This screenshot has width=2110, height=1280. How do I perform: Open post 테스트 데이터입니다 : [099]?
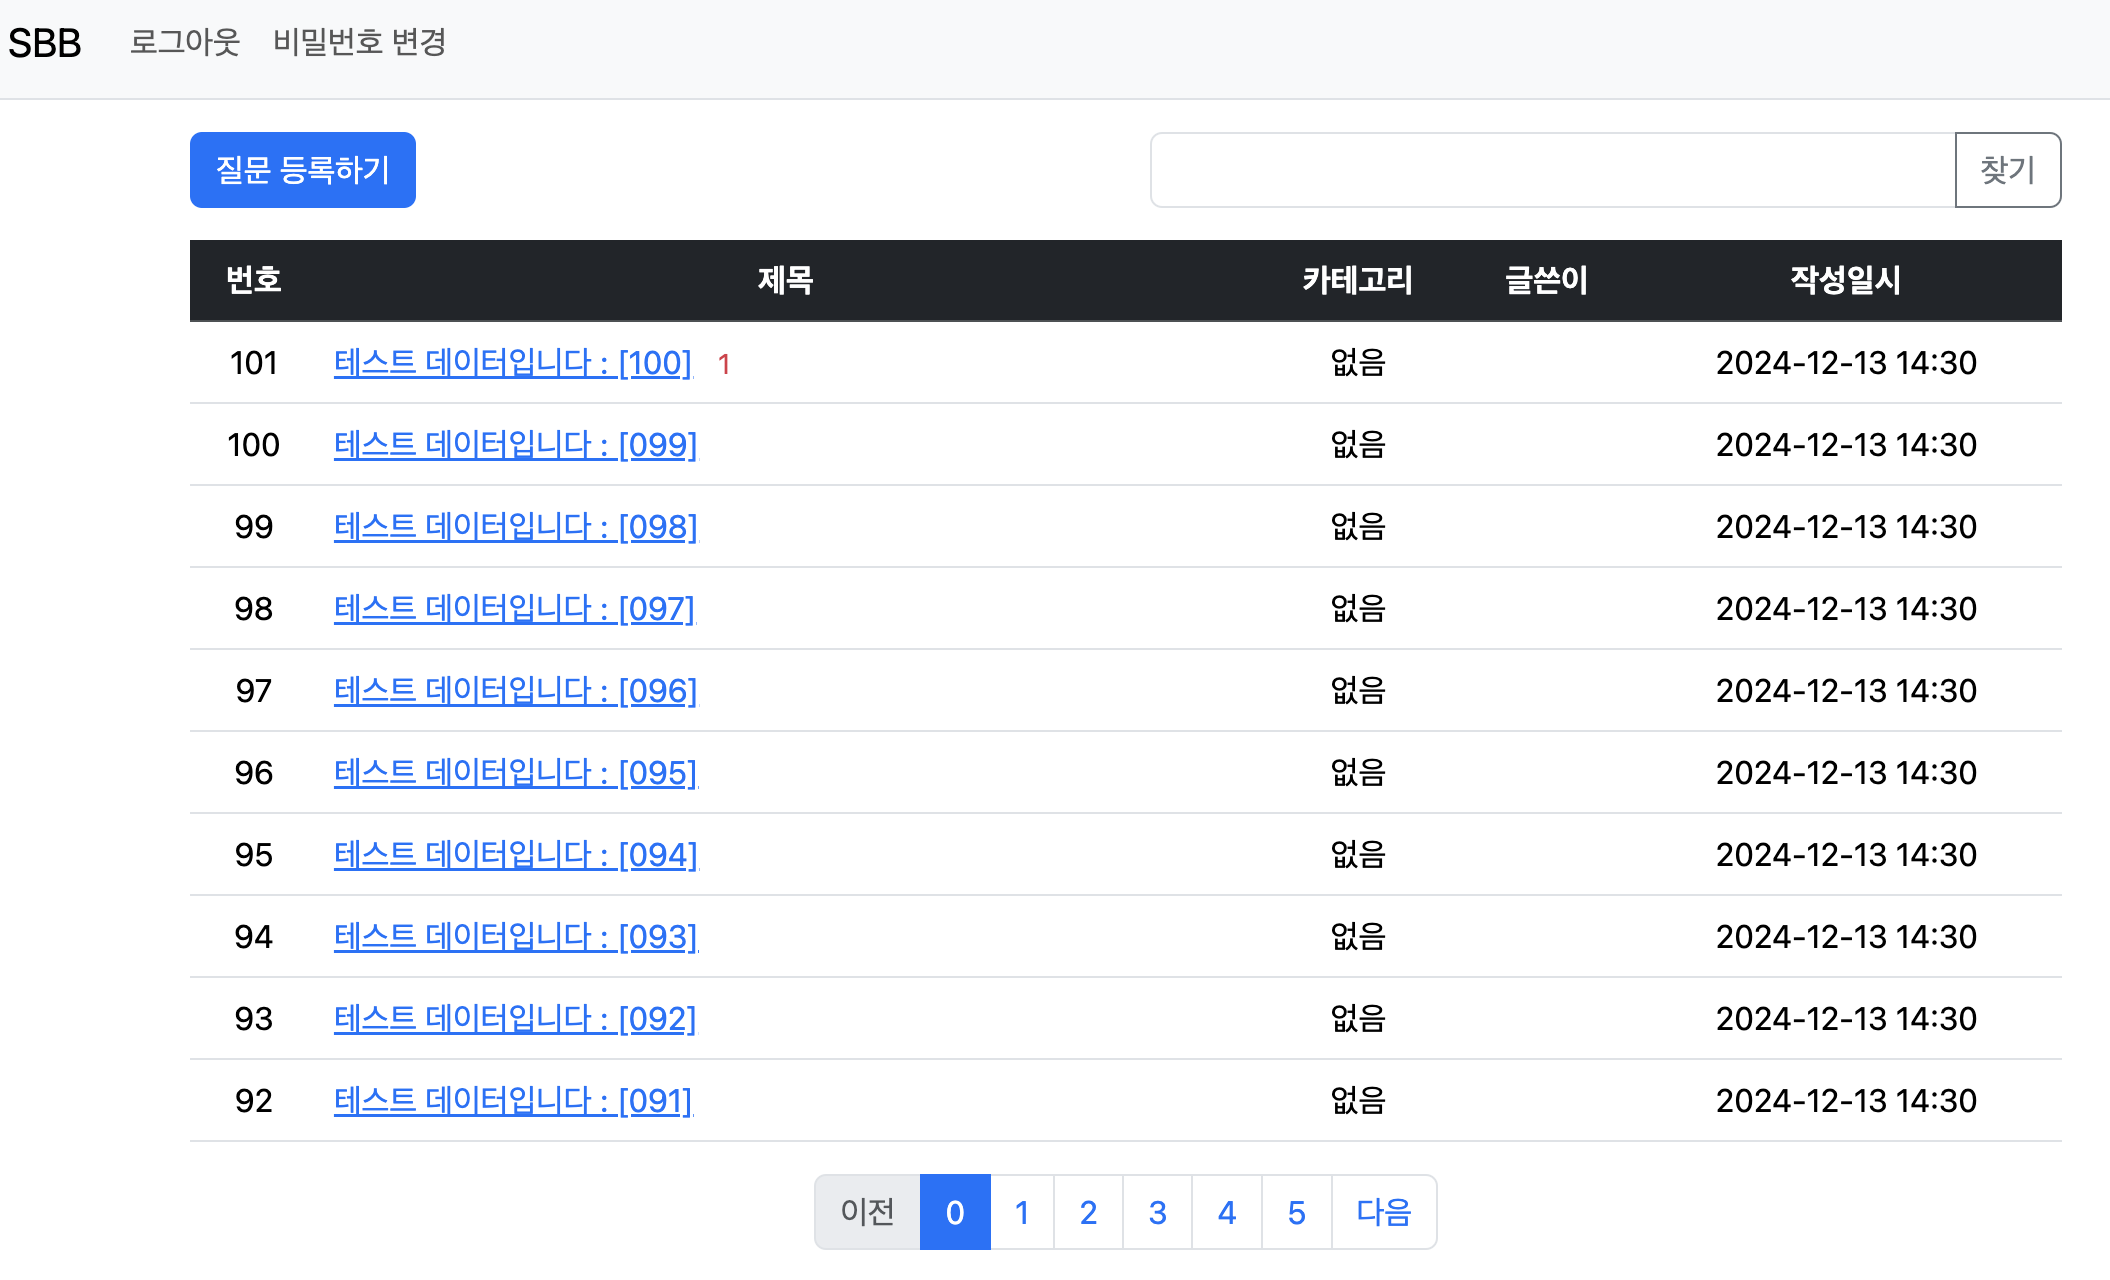pos(515,445)
